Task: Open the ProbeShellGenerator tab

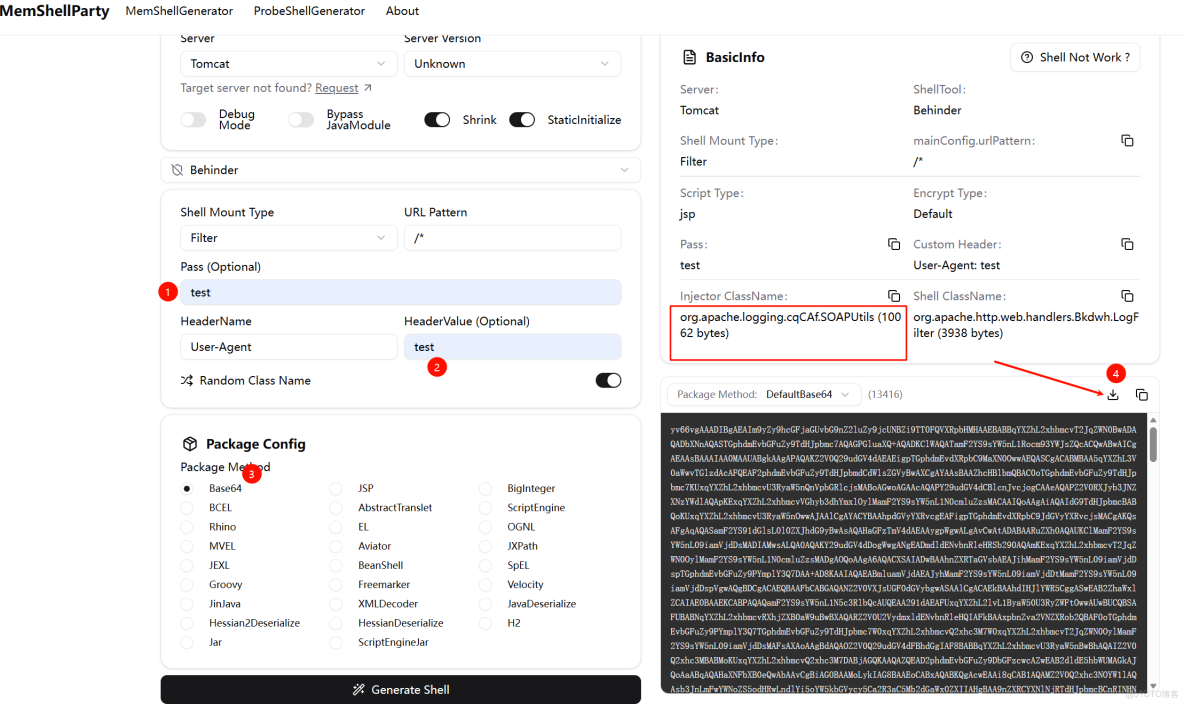Action: pos(309,11)
